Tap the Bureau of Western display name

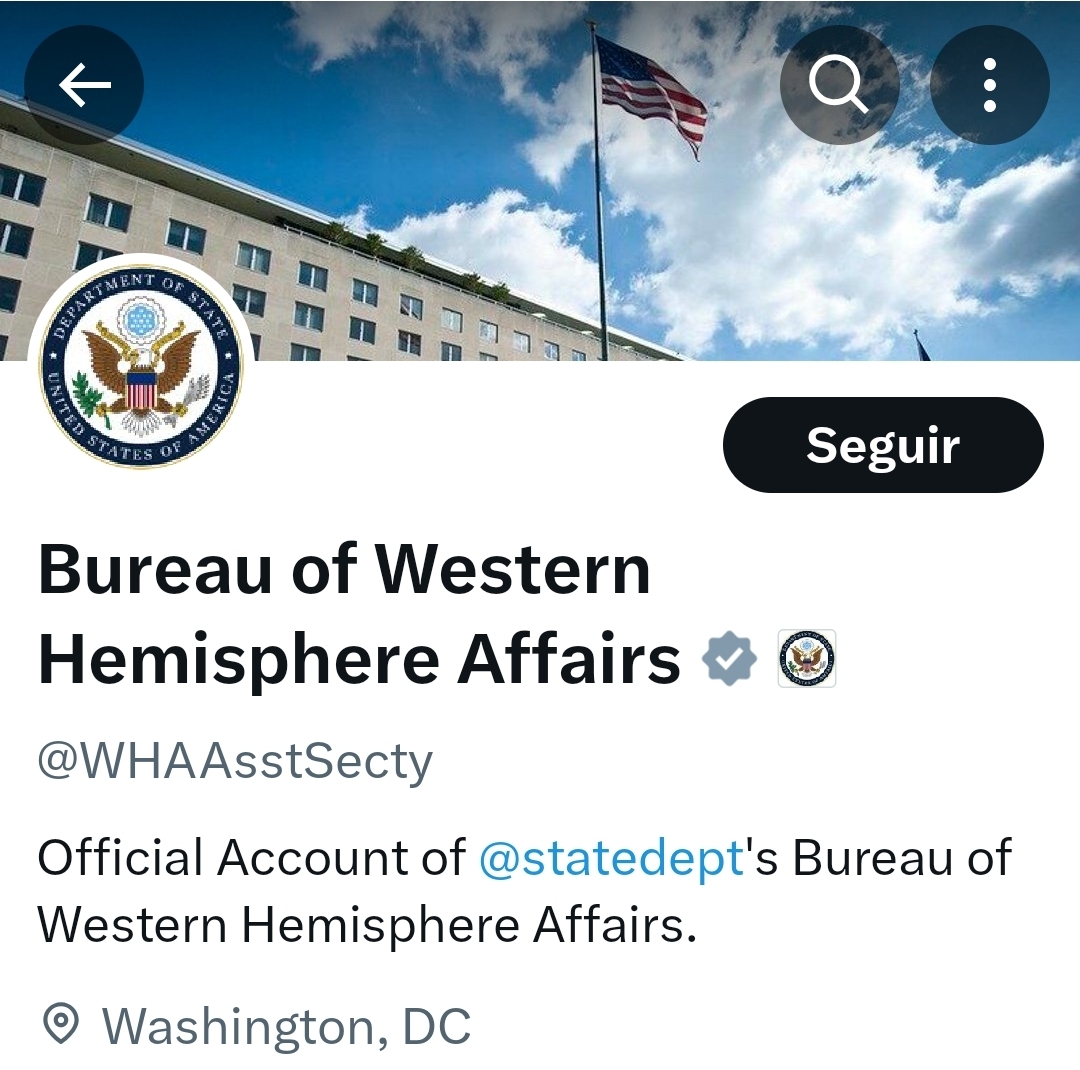coord(344,570)
